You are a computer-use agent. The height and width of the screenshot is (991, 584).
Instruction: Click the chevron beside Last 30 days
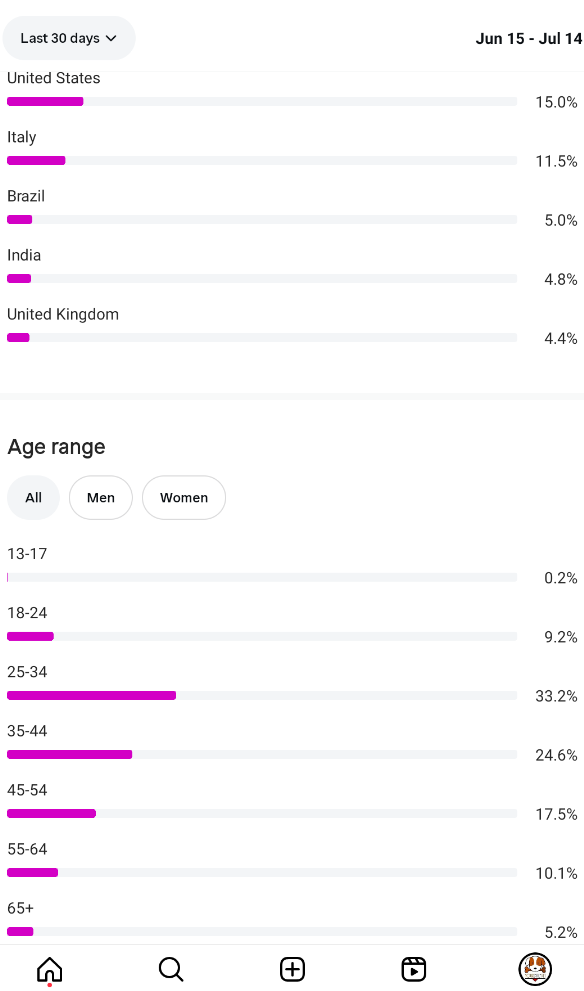pos(111,39)
